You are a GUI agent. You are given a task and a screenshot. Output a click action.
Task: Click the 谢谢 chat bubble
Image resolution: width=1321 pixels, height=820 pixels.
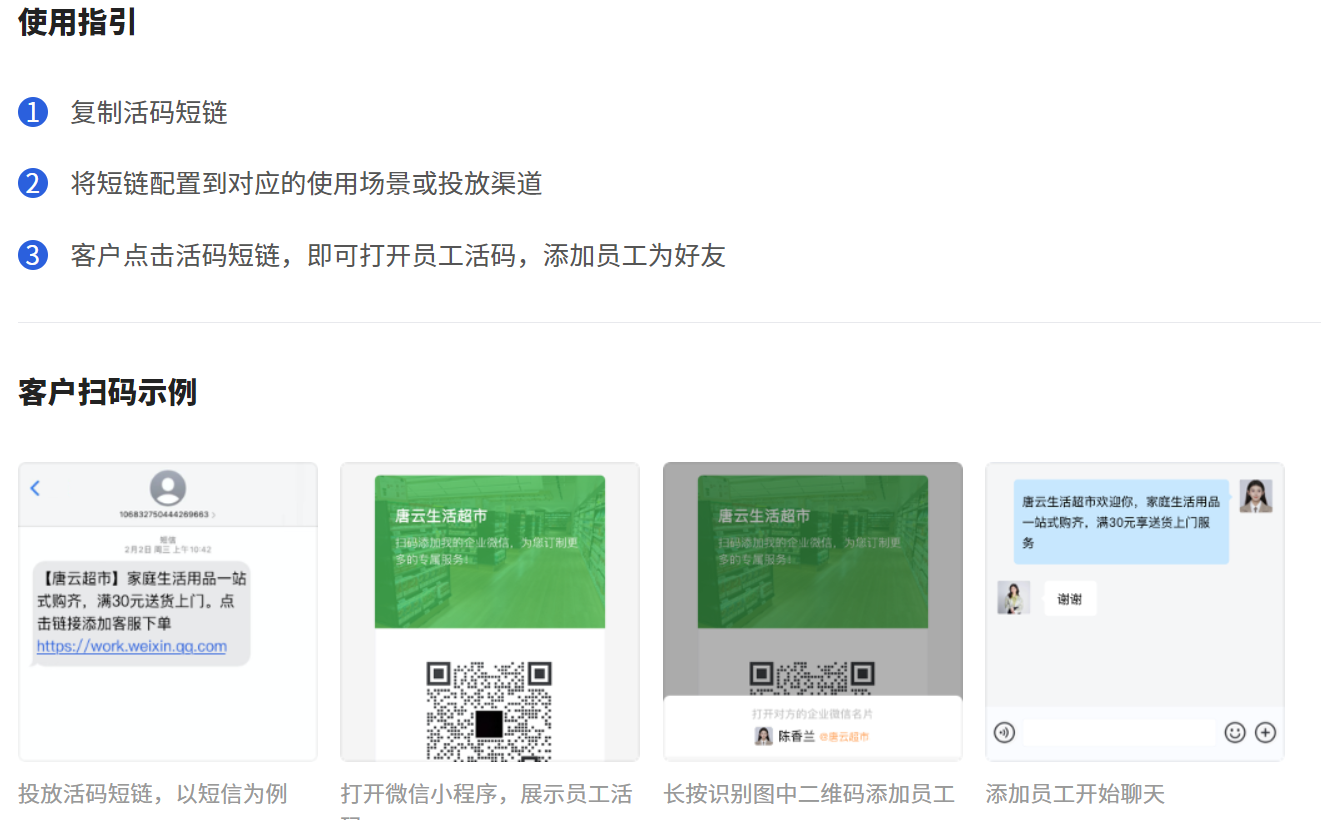pyautogui.click(x=1070, y=599)
